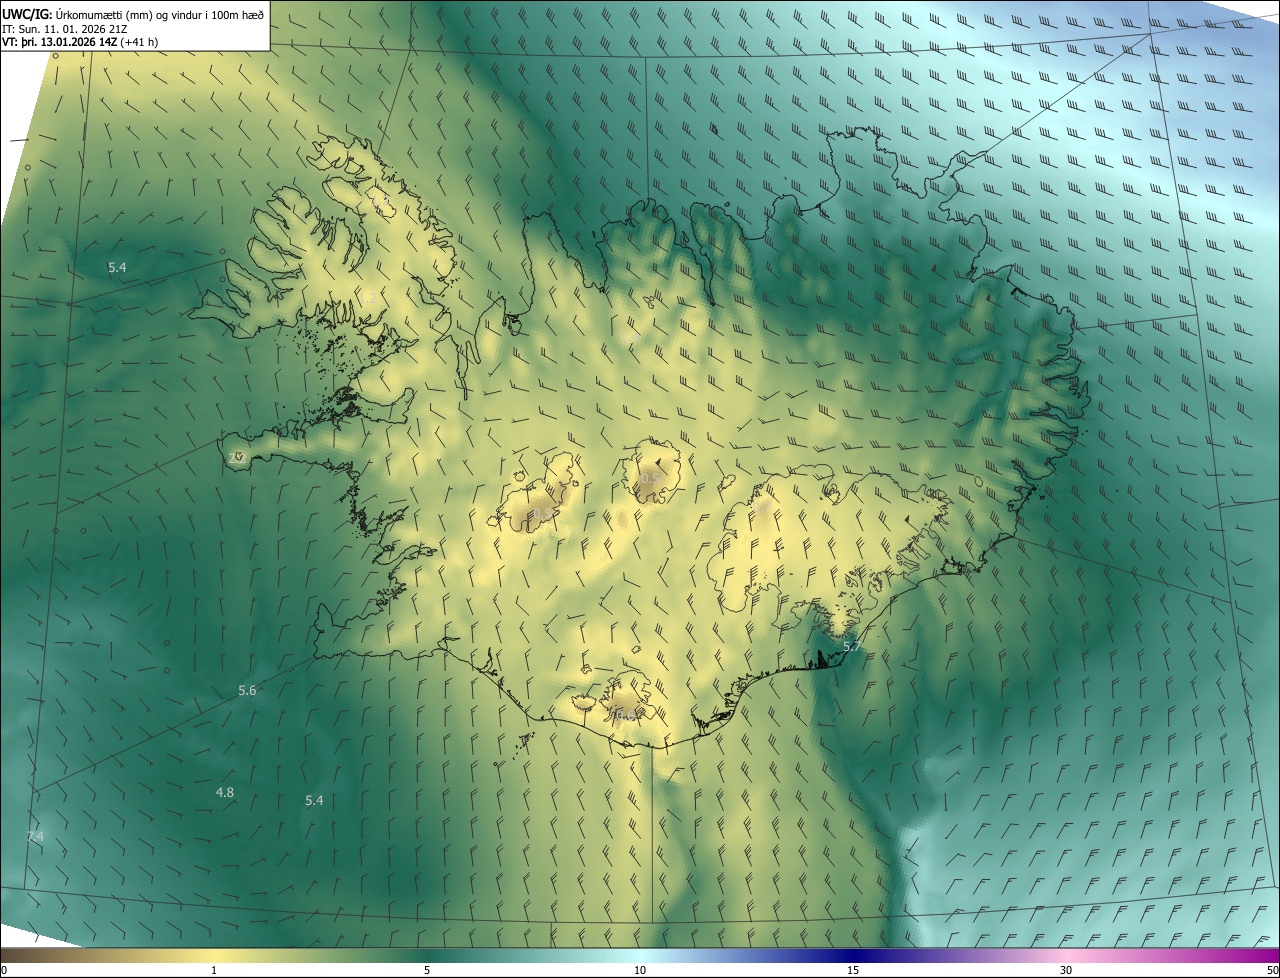Click the 0.5 value on the Hofsjökull glacier

[650, 479]
